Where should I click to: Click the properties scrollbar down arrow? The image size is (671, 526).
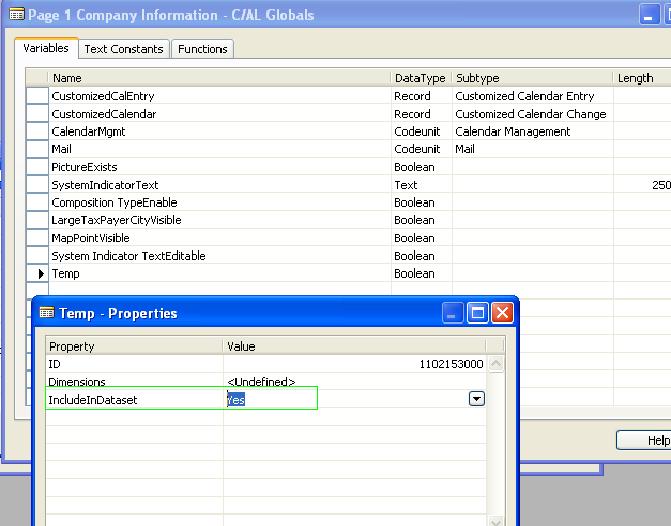coord(496,521)
